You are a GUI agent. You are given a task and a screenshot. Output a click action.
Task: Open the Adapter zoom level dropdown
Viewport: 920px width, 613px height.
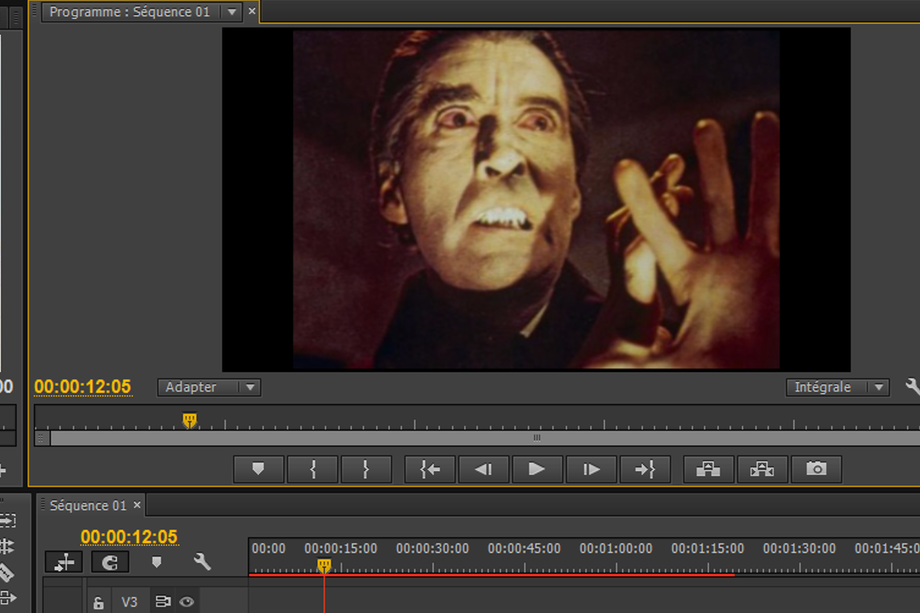click(x=209, y=387)
